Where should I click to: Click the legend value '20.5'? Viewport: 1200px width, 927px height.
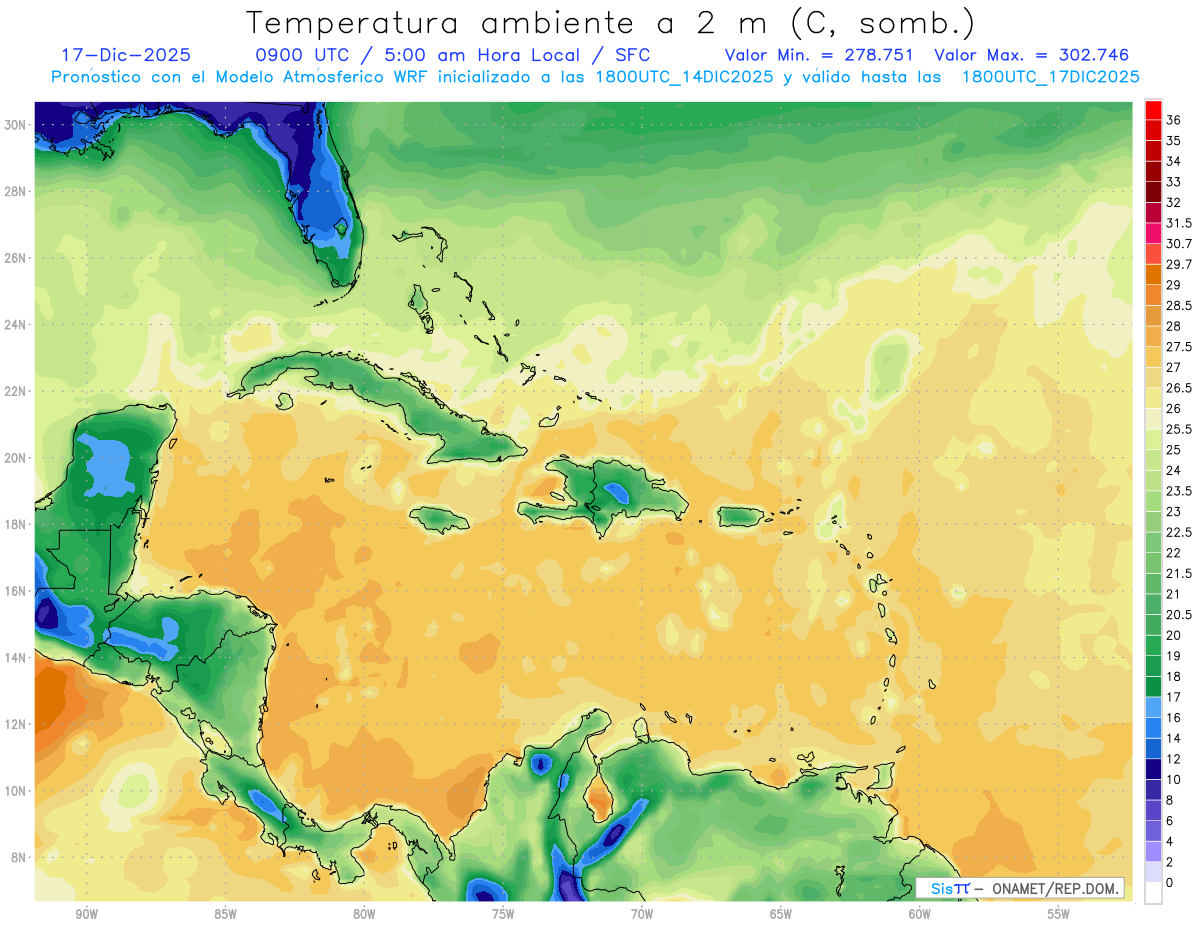(x=1179, y=615)
